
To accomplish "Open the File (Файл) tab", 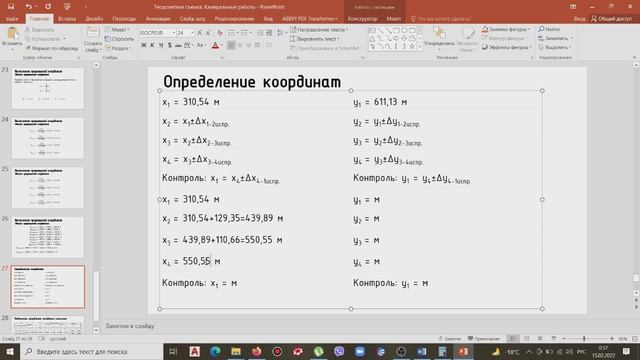I will click(x=12, y=19).
